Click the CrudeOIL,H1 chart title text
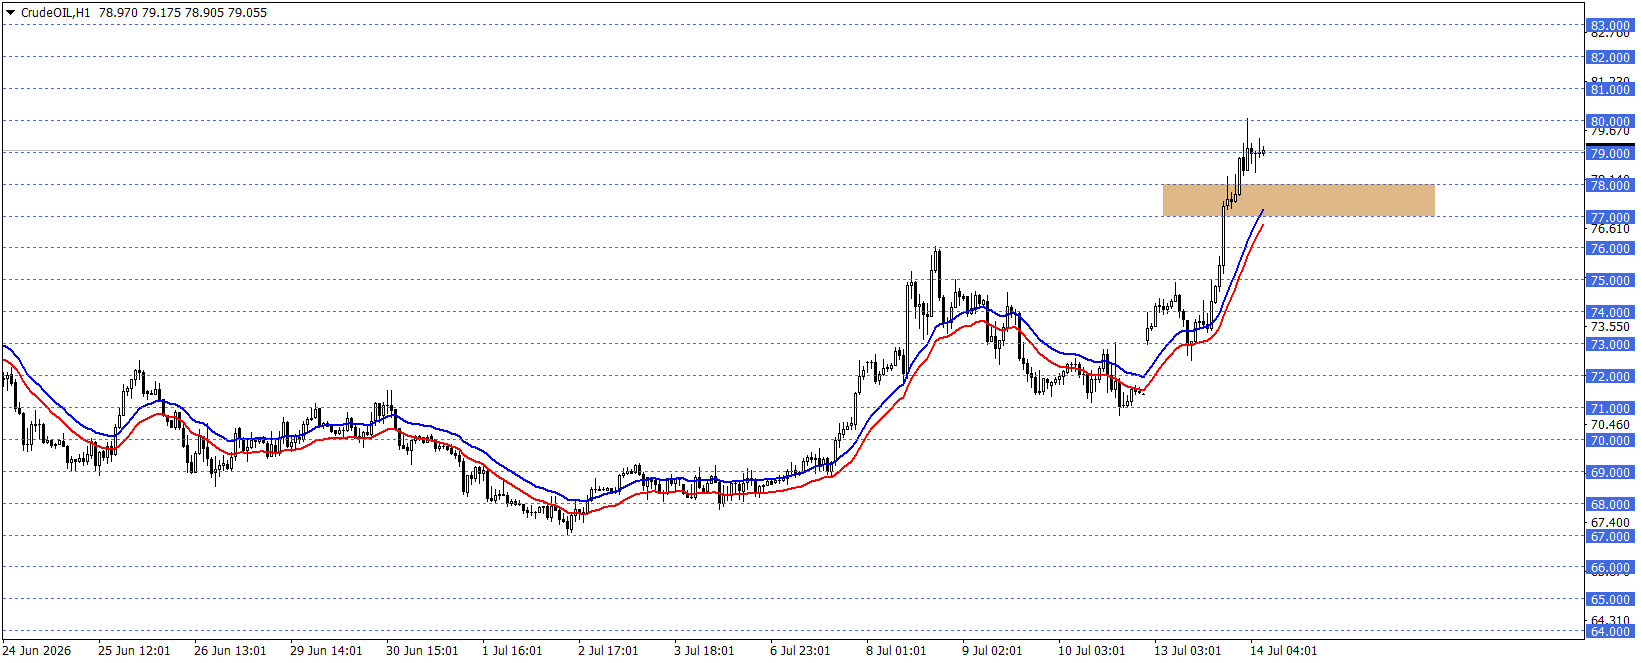Image resolution: width=1641 pixels, height=663 pixels. 55,13
